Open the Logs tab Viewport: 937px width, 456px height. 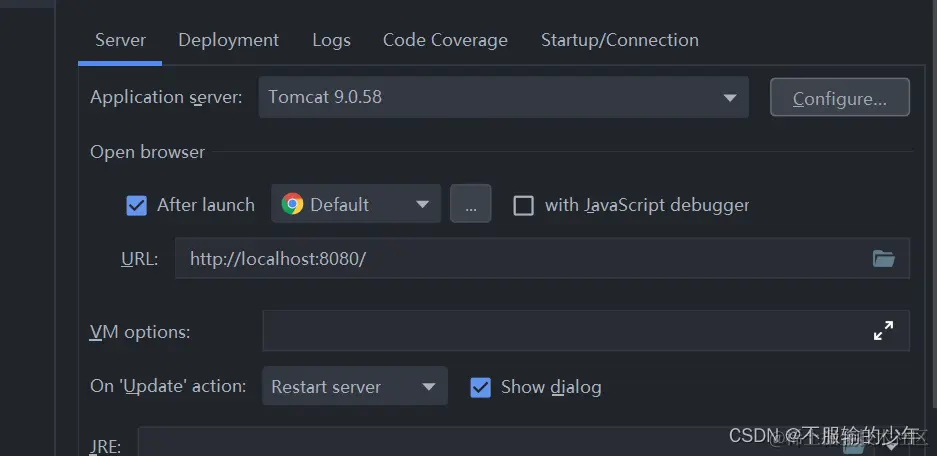[x=331, y=40]
